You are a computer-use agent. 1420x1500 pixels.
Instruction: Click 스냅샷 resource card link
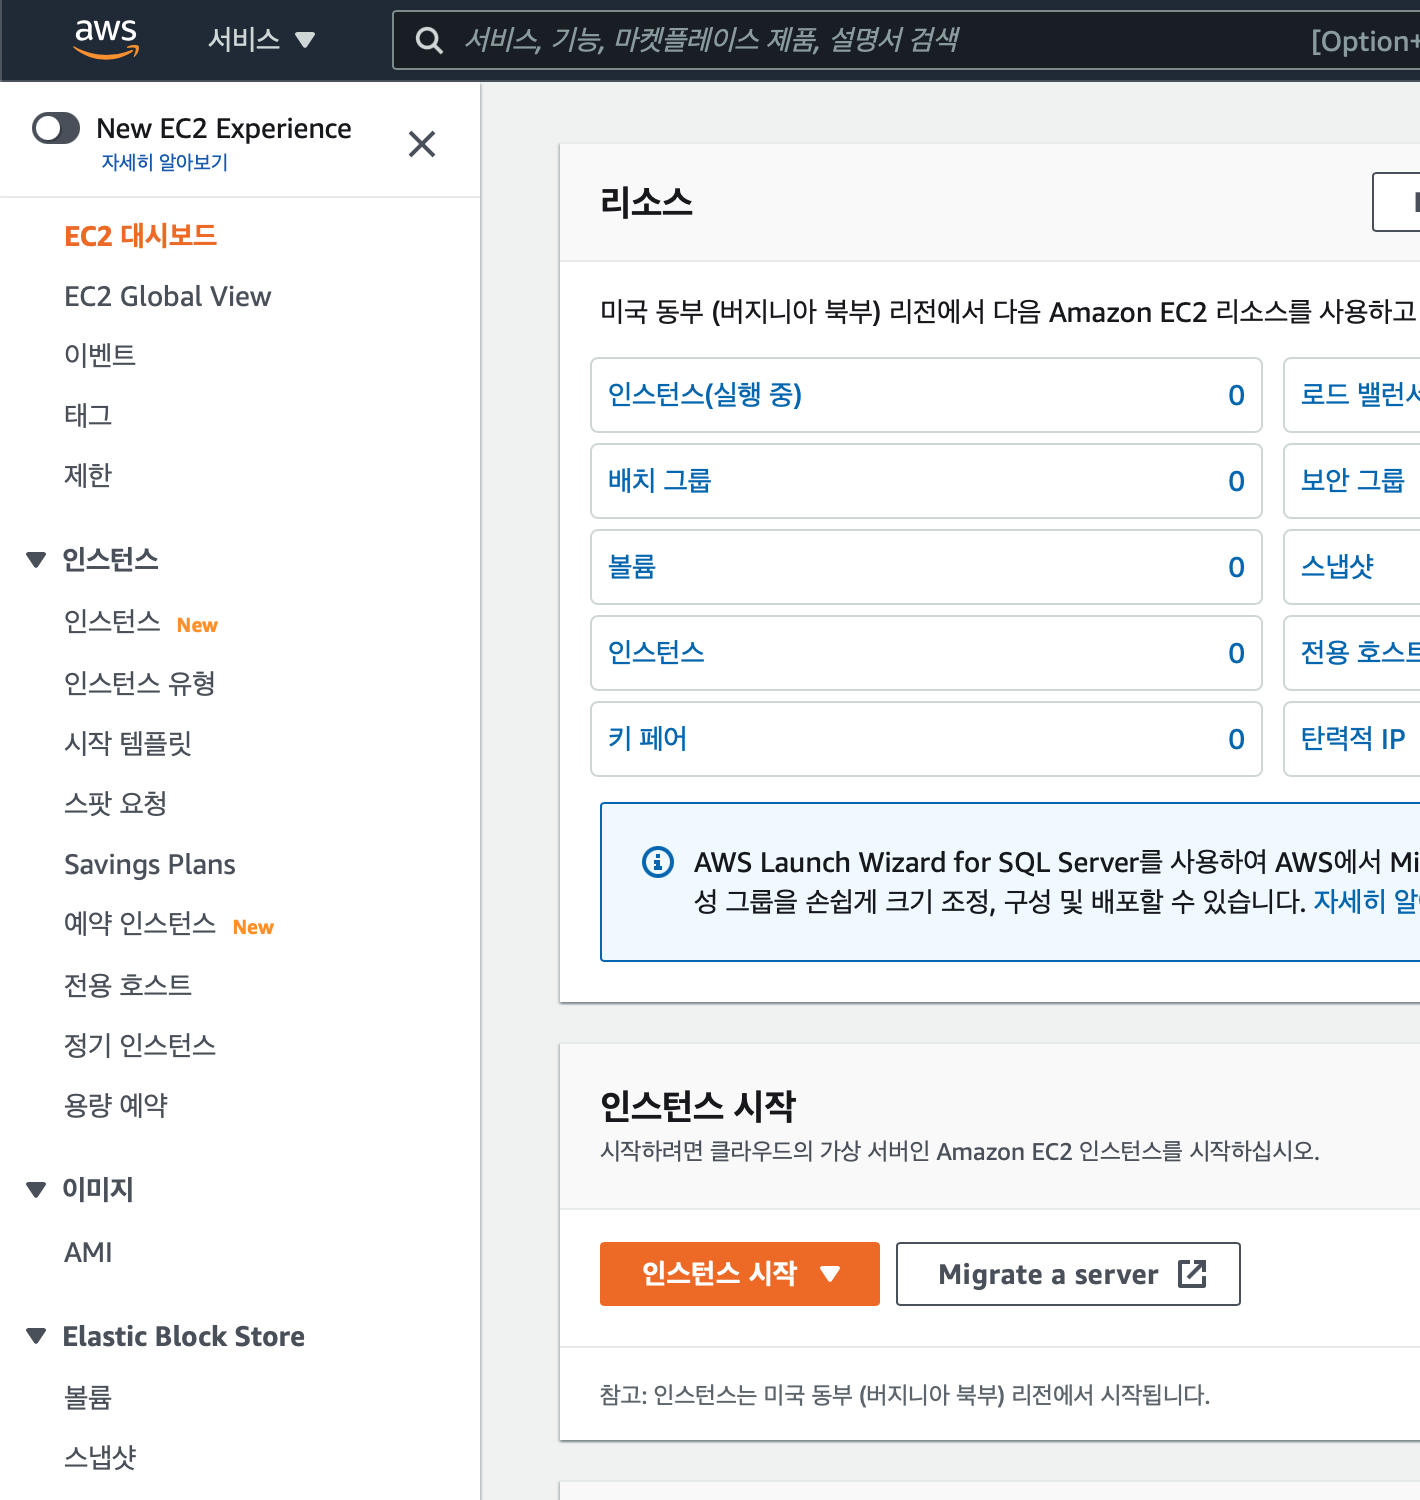[x=1337, y=567]
